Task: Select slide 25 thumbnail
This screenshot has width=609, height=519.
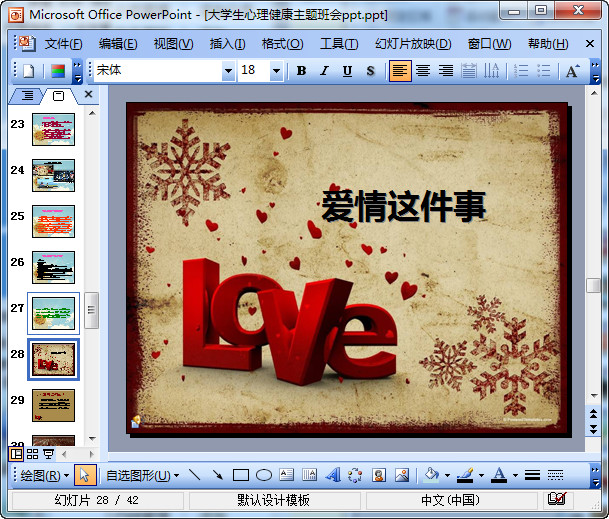Action: (53, 221)
